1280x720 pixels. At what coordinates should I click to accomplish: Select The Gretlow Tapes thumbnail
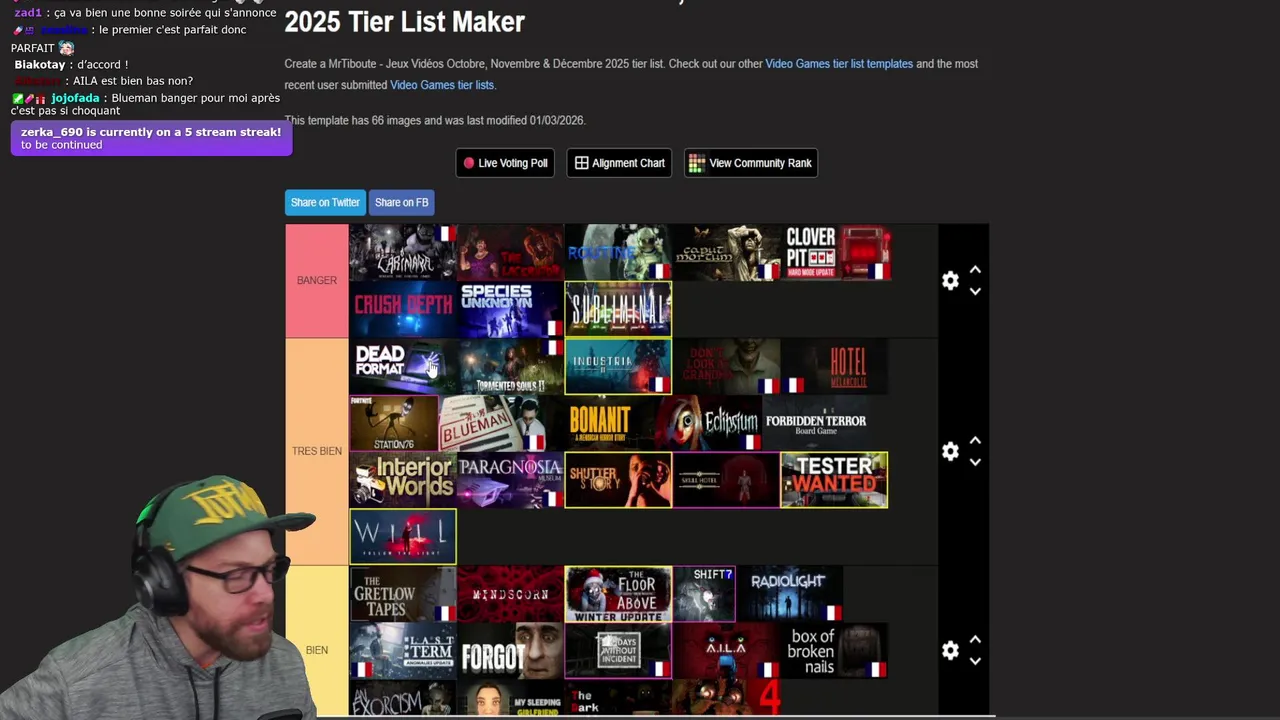click(403, 594)
